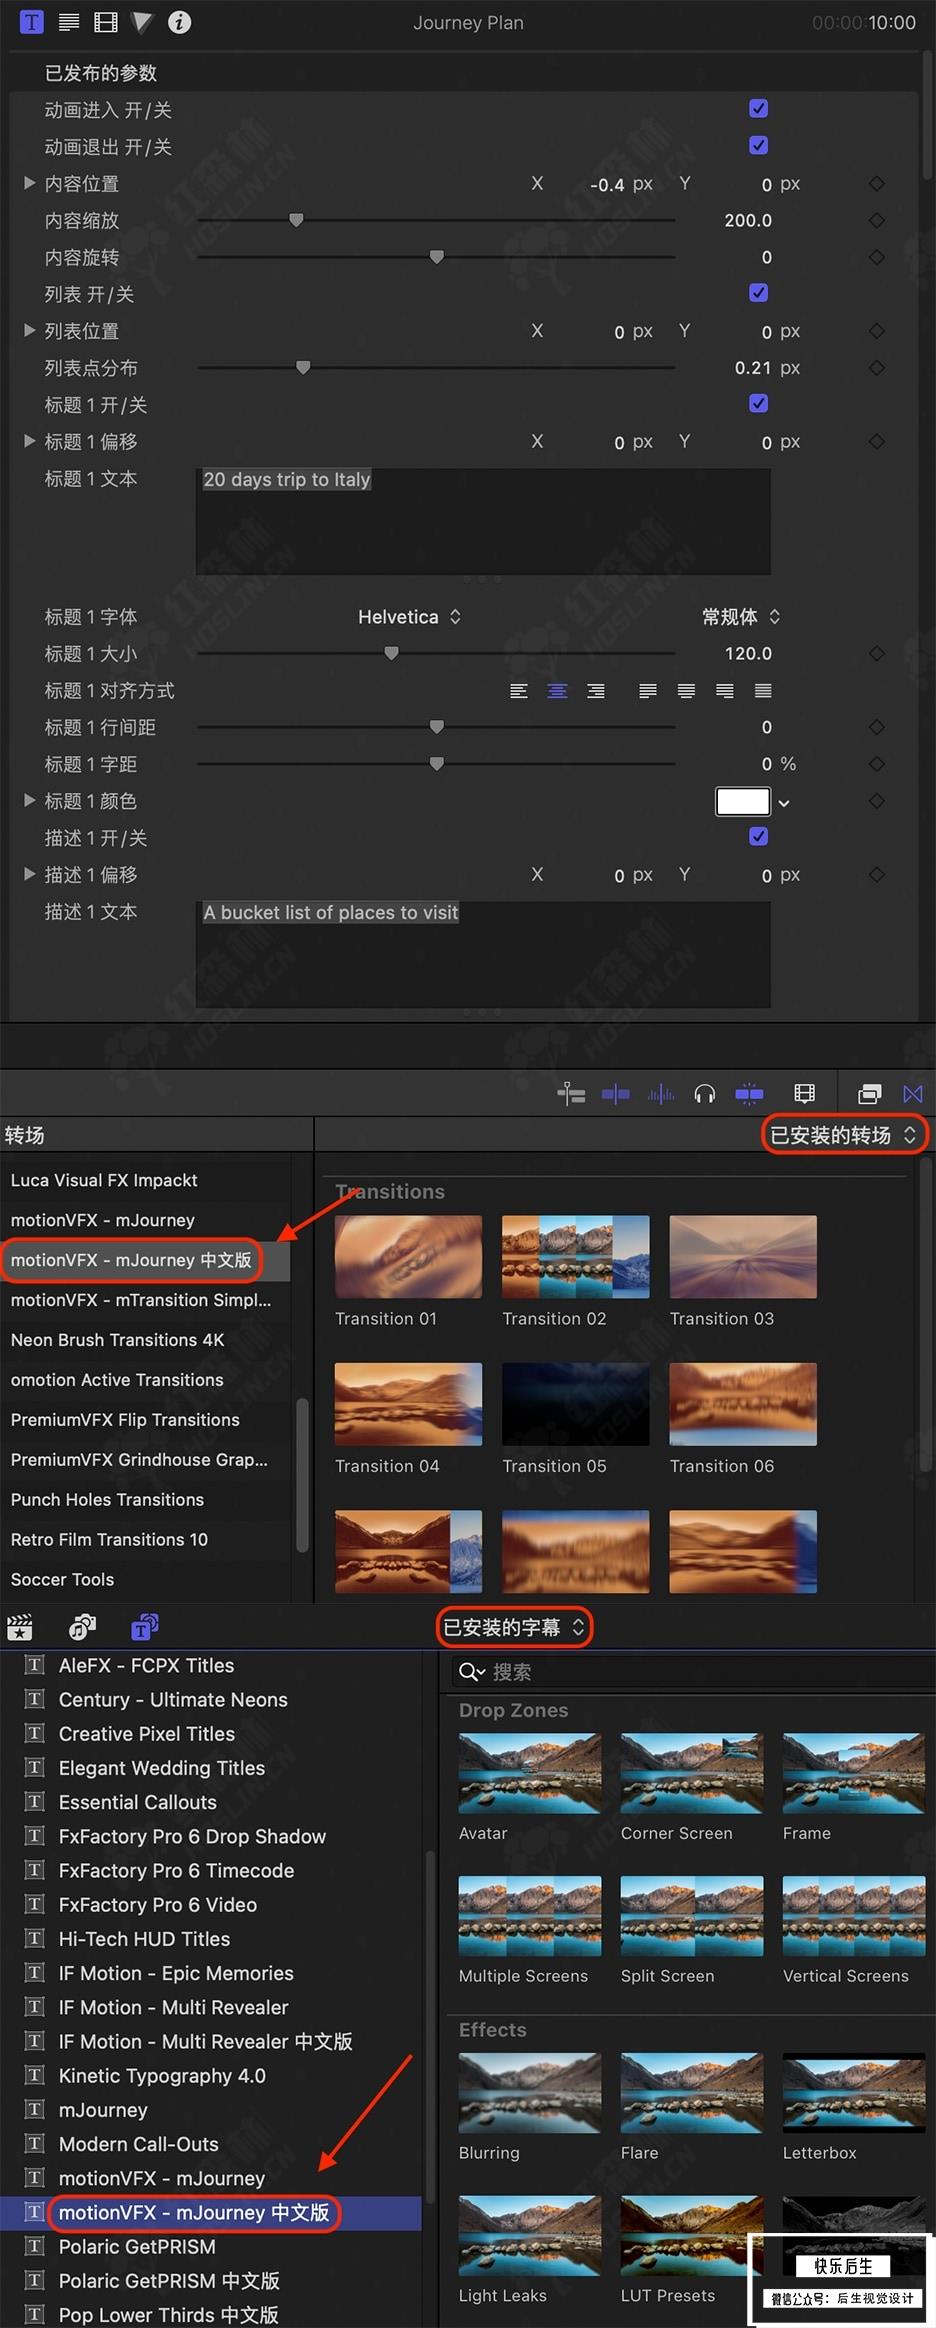Viewport: 936px width, 2328px height.
Task: Toggle video skimming in timeline toolbar
Action: pos(616,1094)
